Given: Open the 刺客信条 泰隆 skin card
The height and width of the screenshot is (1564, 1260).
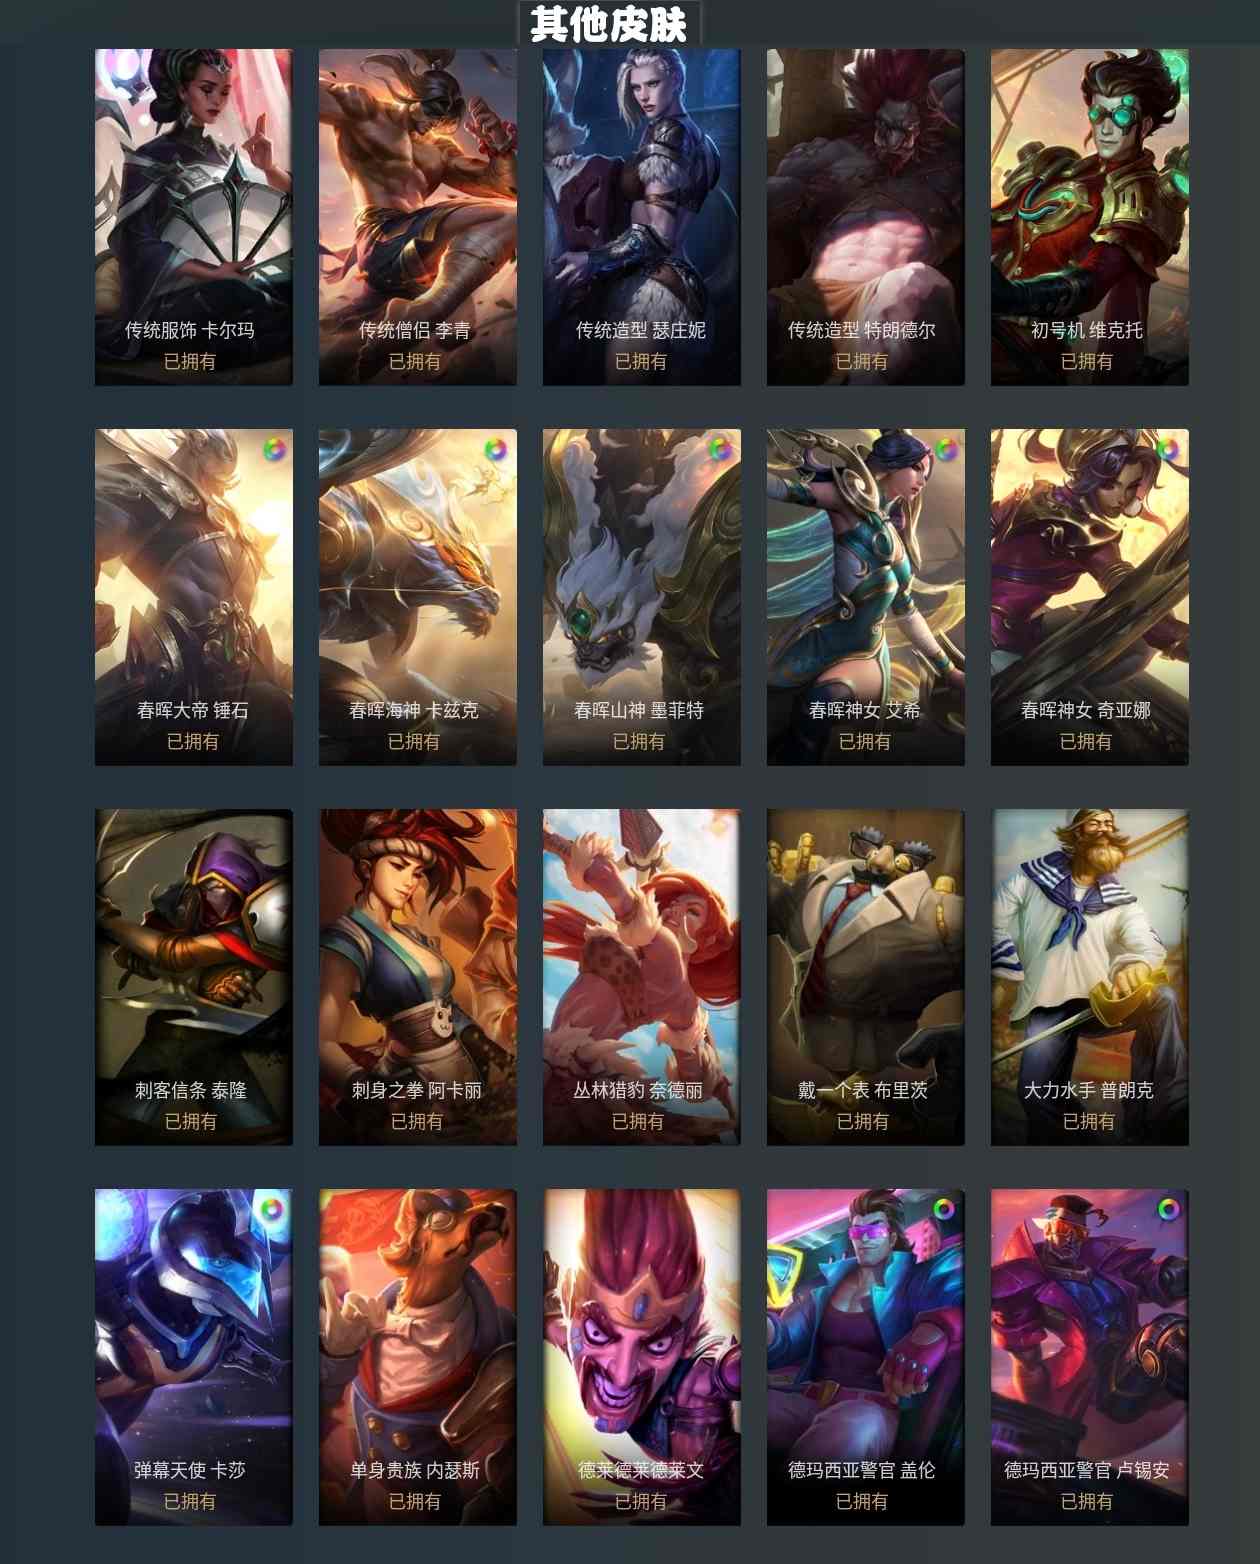Looking at the screenshot, I should click(x=194, y=977).
